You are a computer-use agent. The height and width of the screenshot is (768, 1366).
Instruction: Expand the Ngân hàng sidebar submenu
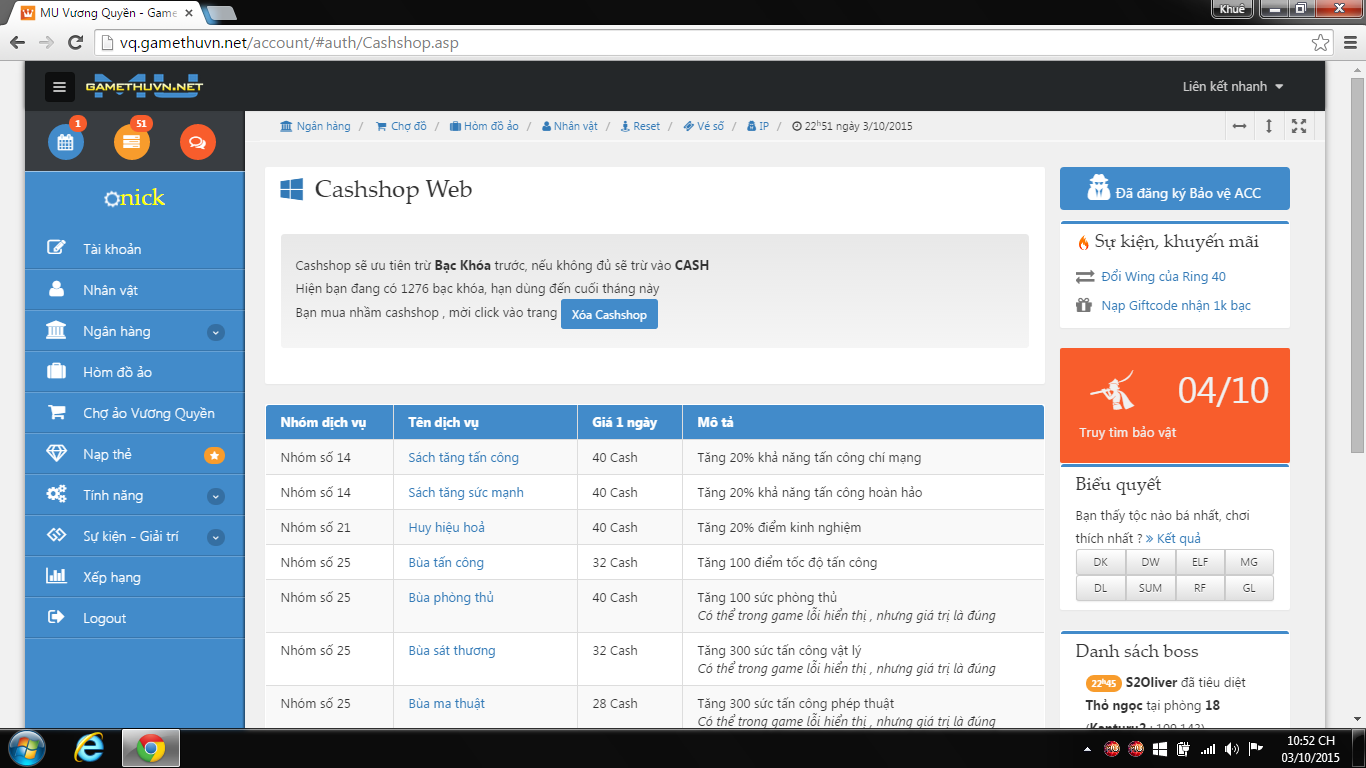click(x=215, y=332)
